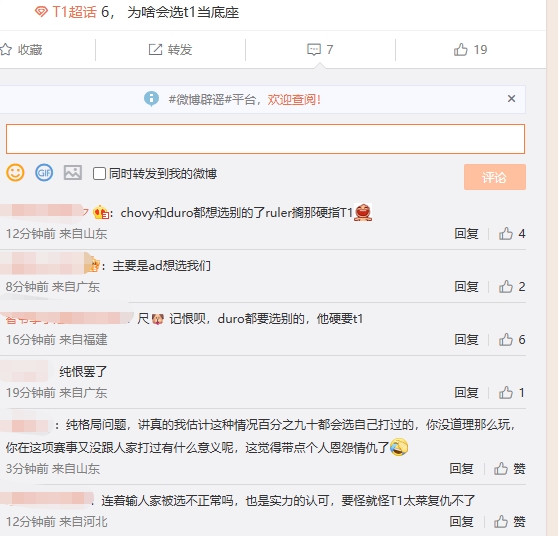This screenshot has width=558, height=536.
Task: Click the #微博辟谣#平台 banner text
Action: (212, 99)
